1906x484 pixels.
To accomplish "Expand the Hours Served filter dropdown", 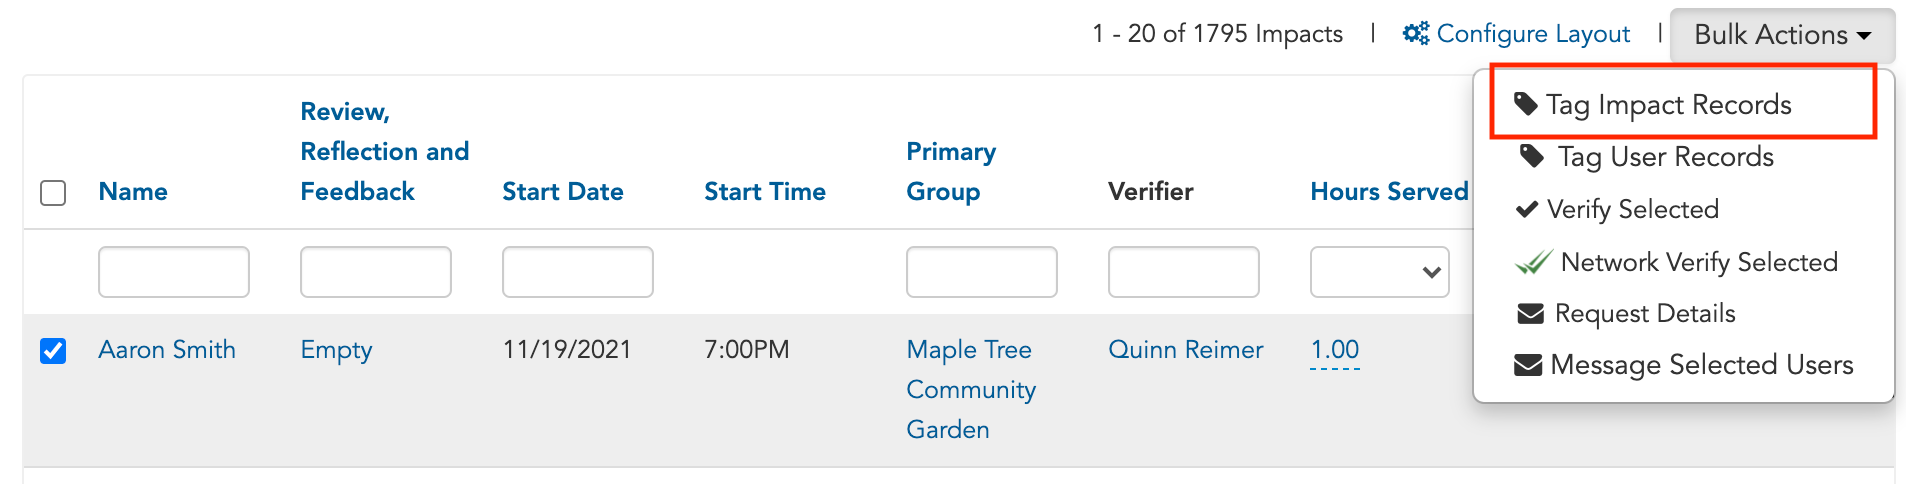I will click(x=1380, y=272).
